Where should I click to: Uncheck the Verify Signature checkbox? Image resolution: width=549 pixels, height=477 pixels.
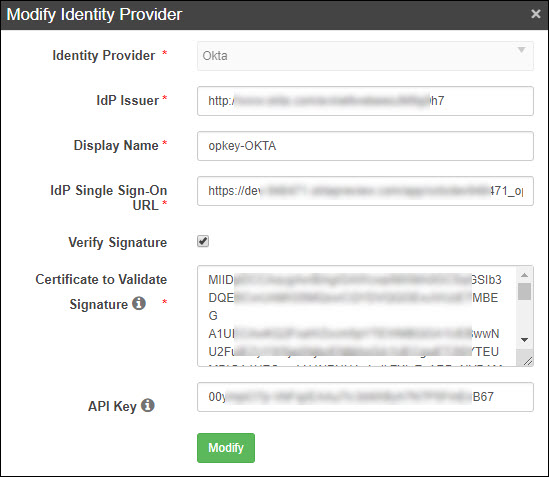click(203, 241)
